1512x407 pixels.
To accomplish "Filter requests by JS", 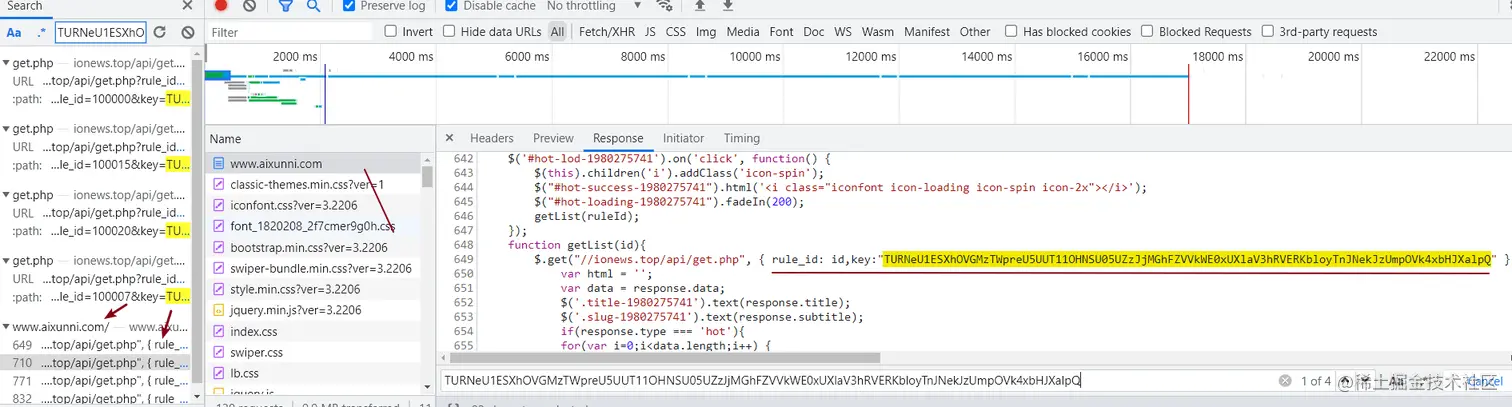I will click(x=650, y=32).
